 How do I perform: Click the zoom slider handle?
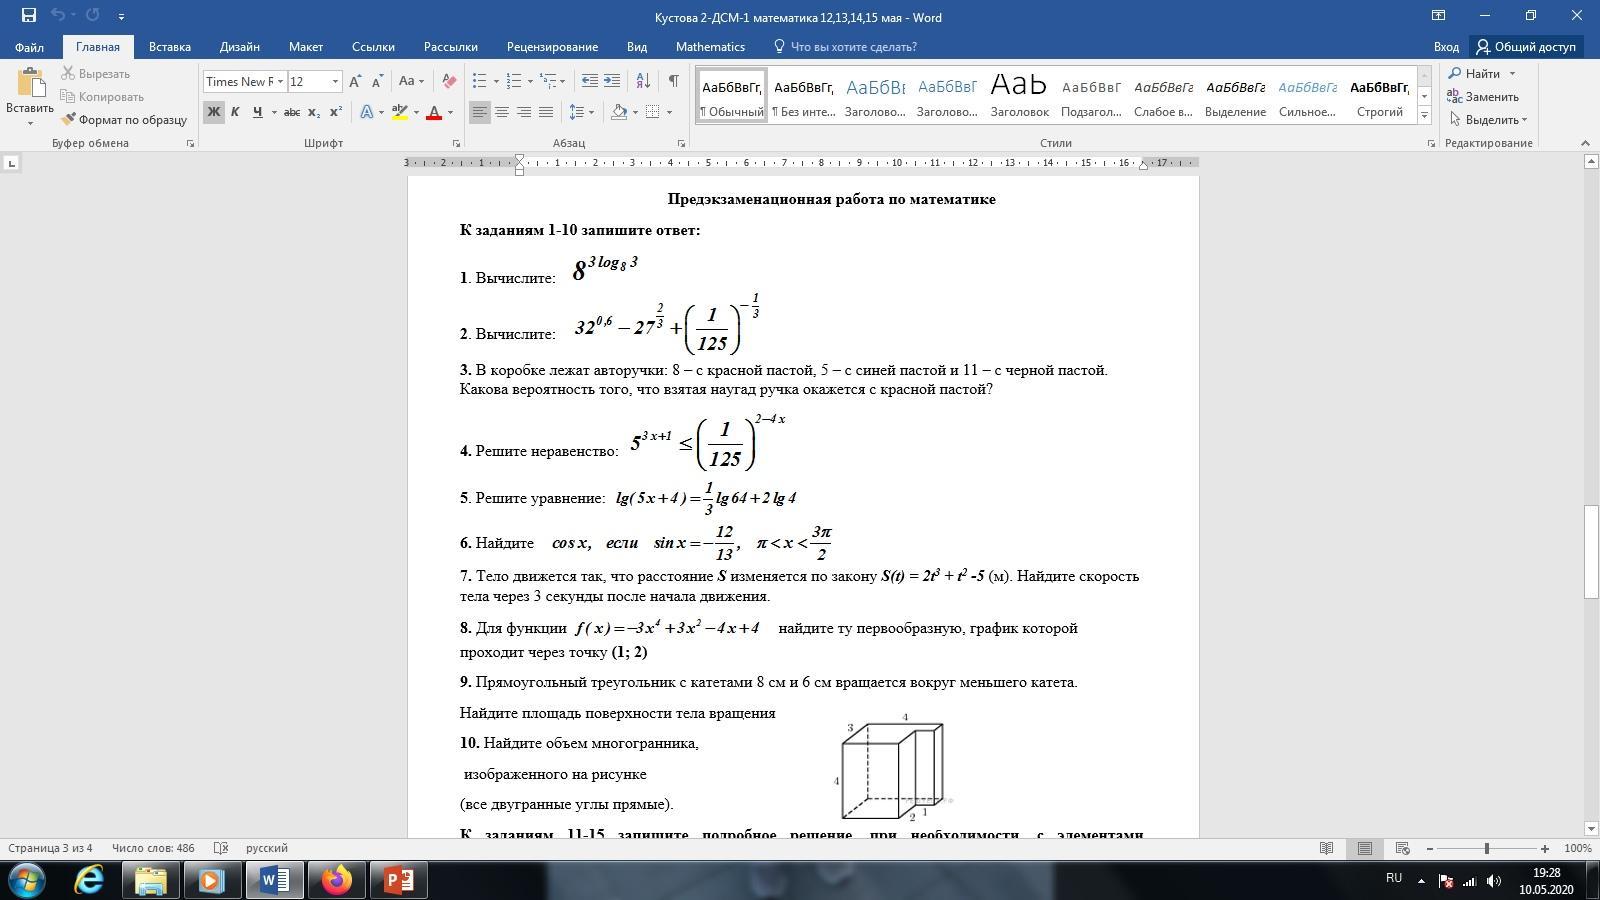pyautogui.click(x=1487, y=848)
